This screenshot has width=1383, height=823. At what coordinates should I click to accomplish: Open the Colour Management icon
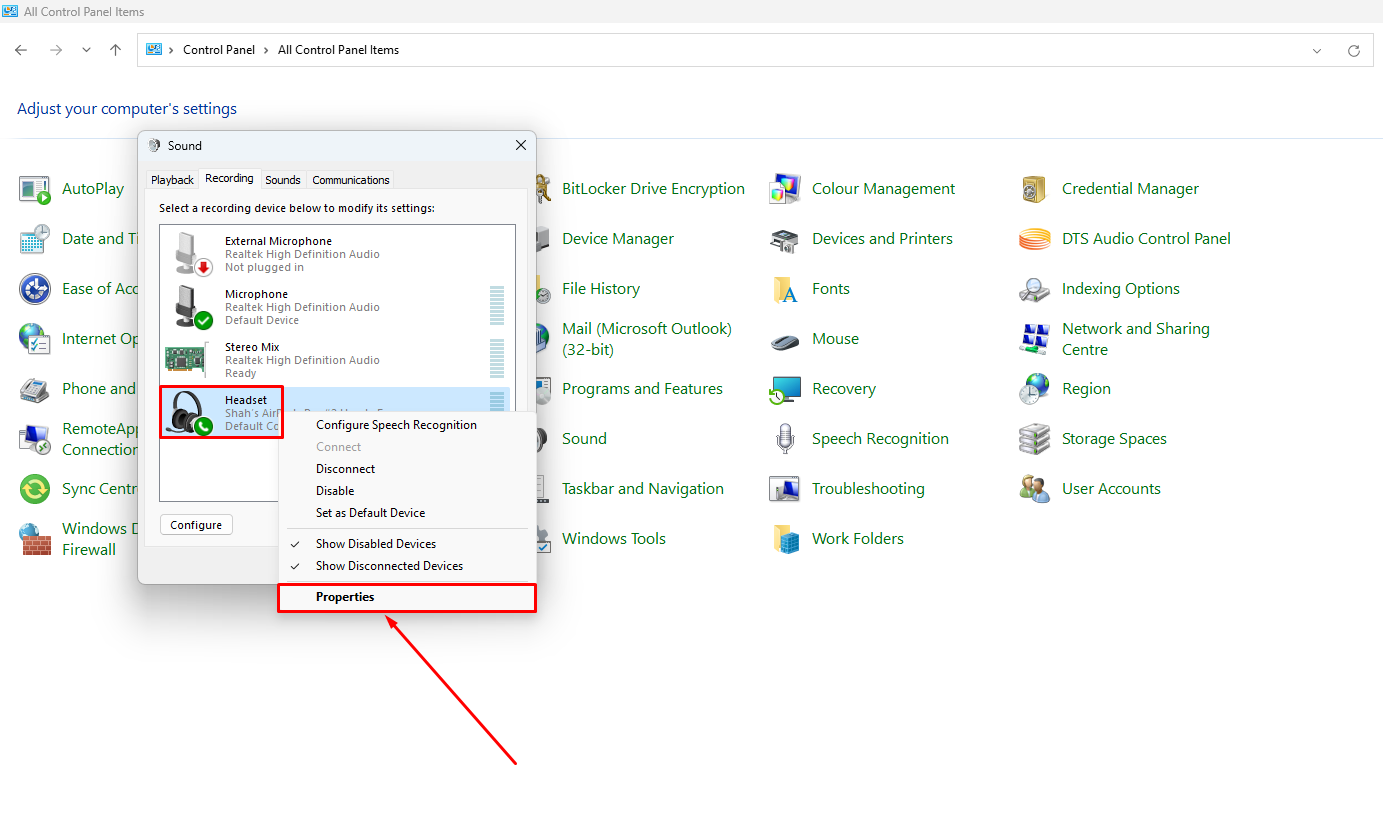[x=785, y=189]
